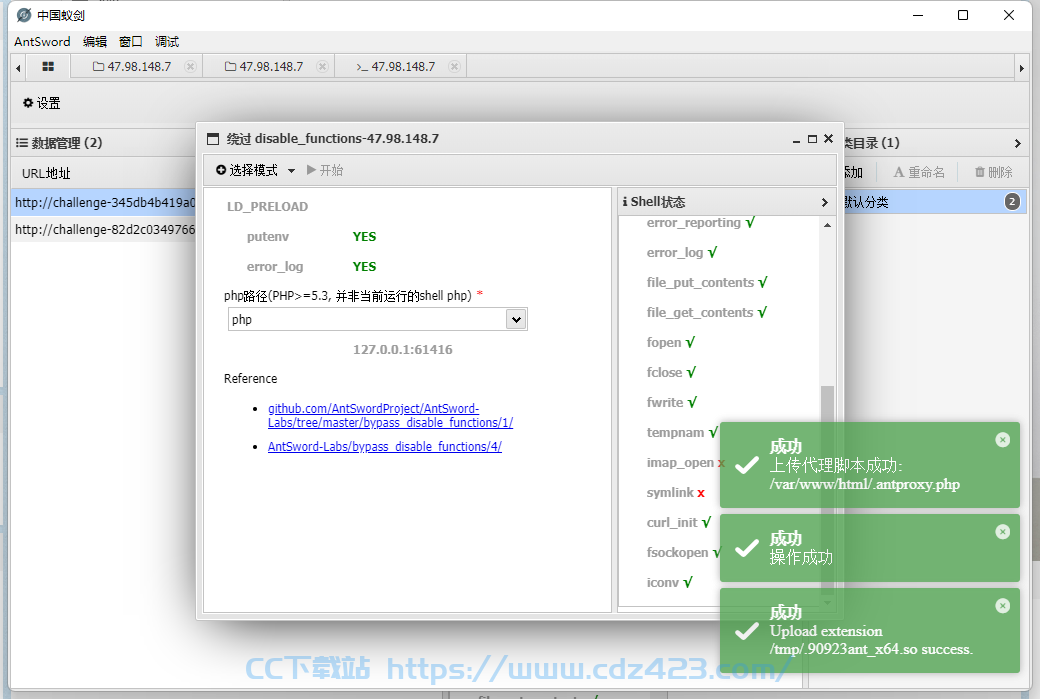Click the file_put_contents status entry
Viewport: 1040px width, 699px height.
click(706, 283)
